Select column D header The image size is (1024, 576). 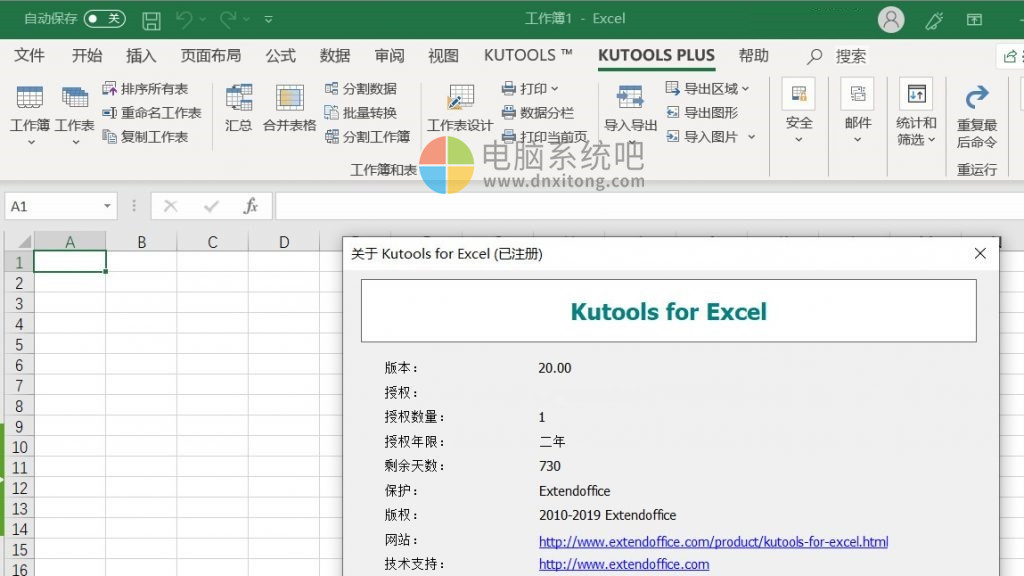point(283,242)
